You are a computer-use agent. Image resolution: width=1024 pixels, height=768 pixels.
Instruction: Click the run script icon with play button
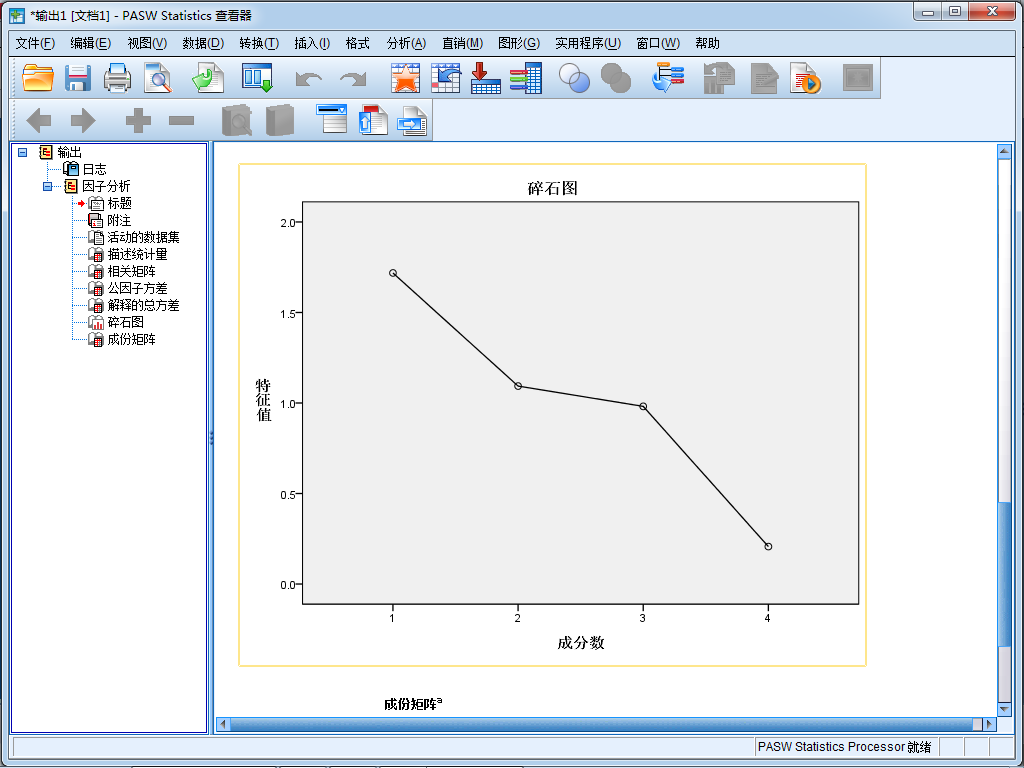(805, 78)
